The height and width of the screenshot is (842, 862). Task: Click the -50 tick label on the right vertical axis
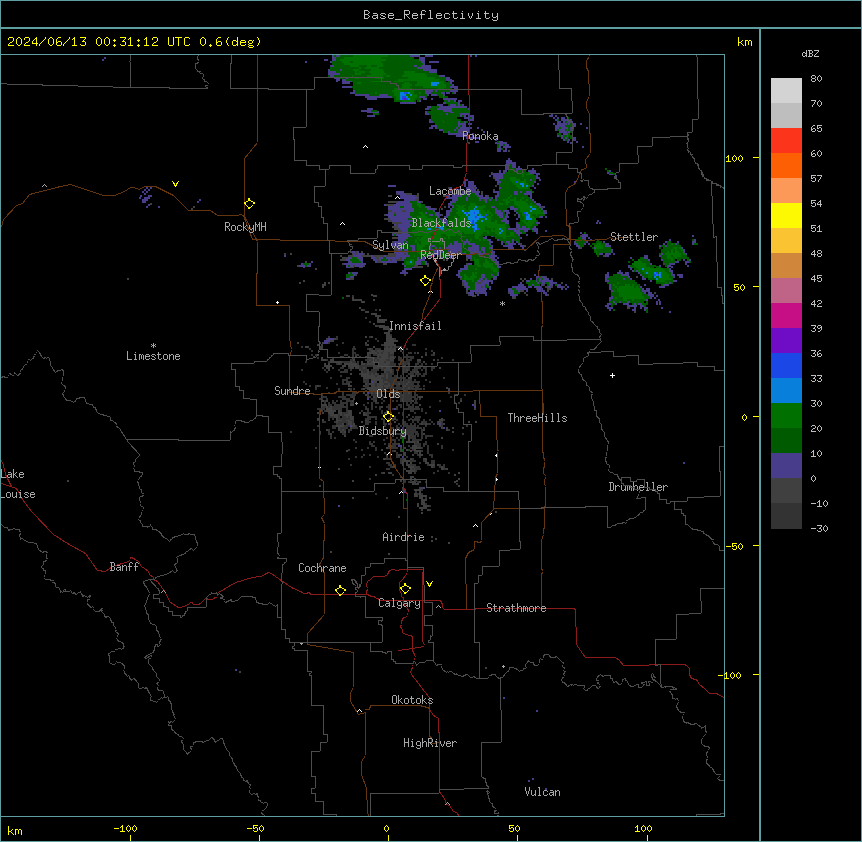734,546
